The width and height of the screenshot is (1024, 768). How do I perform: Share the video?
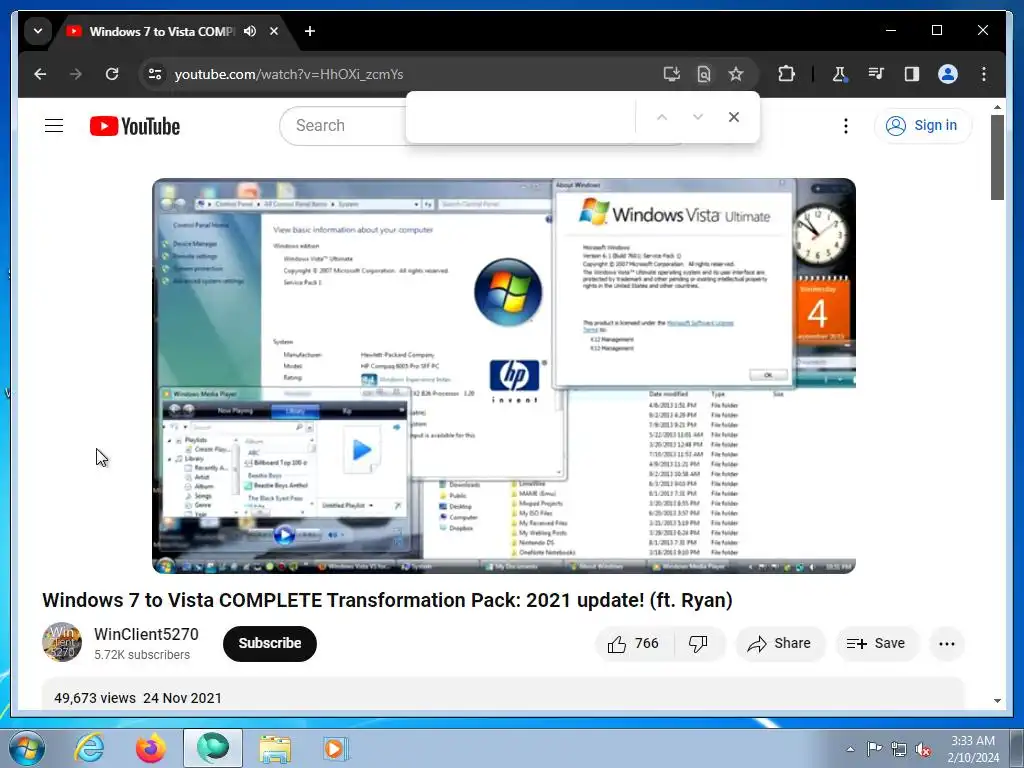(x=780, y=644)
